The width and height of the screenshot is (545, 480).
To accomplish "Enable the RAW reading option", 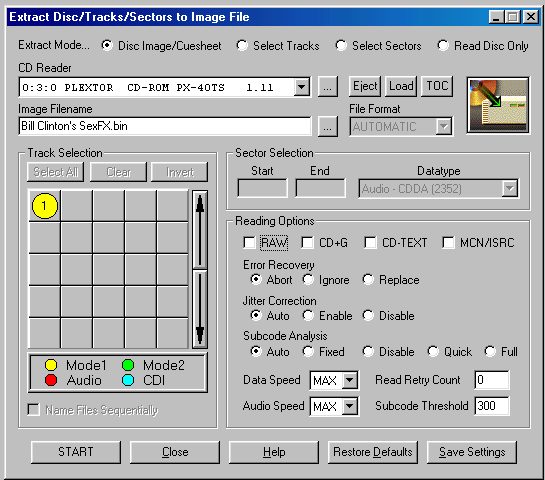I will [x=250, y=243].
